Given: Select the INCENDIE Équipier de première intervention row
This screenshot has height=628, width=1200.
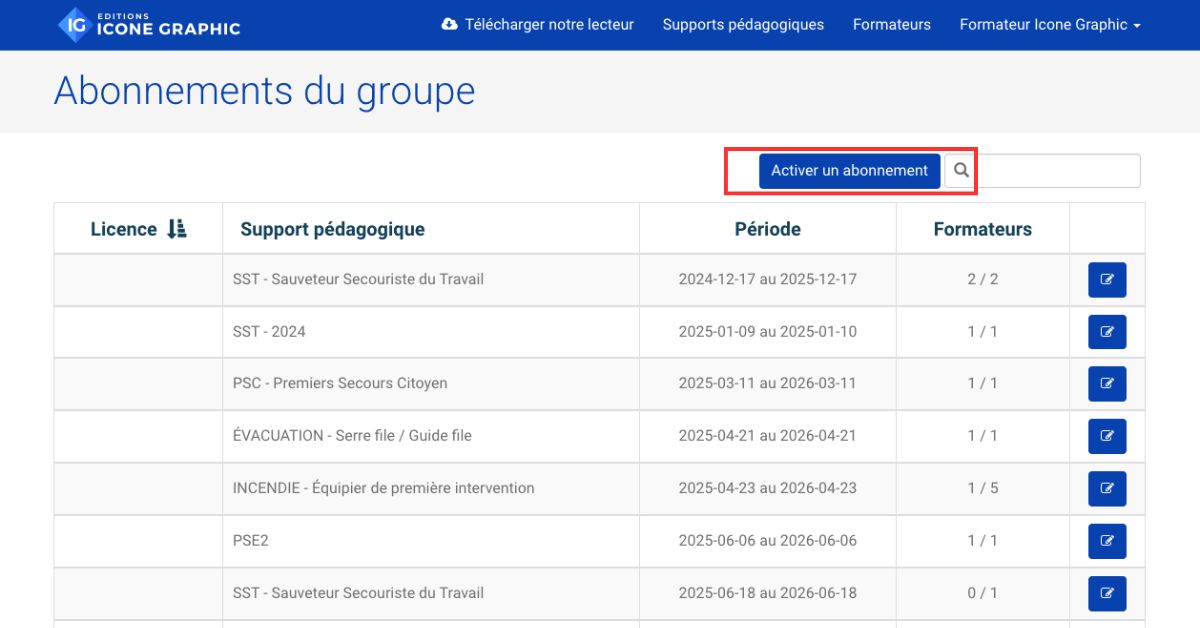Looking at the screenshot, I should [x=383, y=488].
